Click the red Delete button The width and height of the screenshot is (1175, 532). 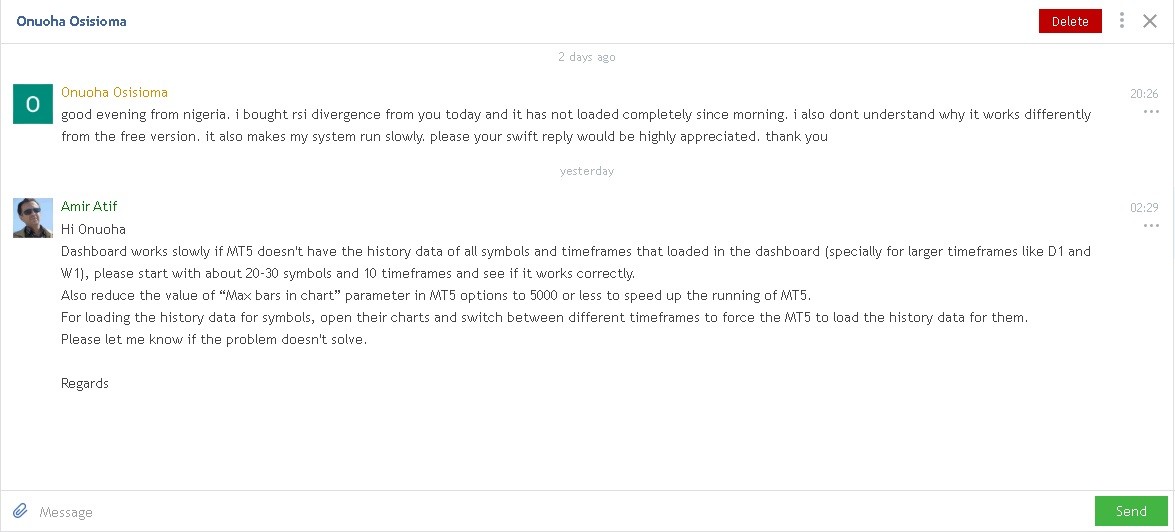(x=1069, y=21)
